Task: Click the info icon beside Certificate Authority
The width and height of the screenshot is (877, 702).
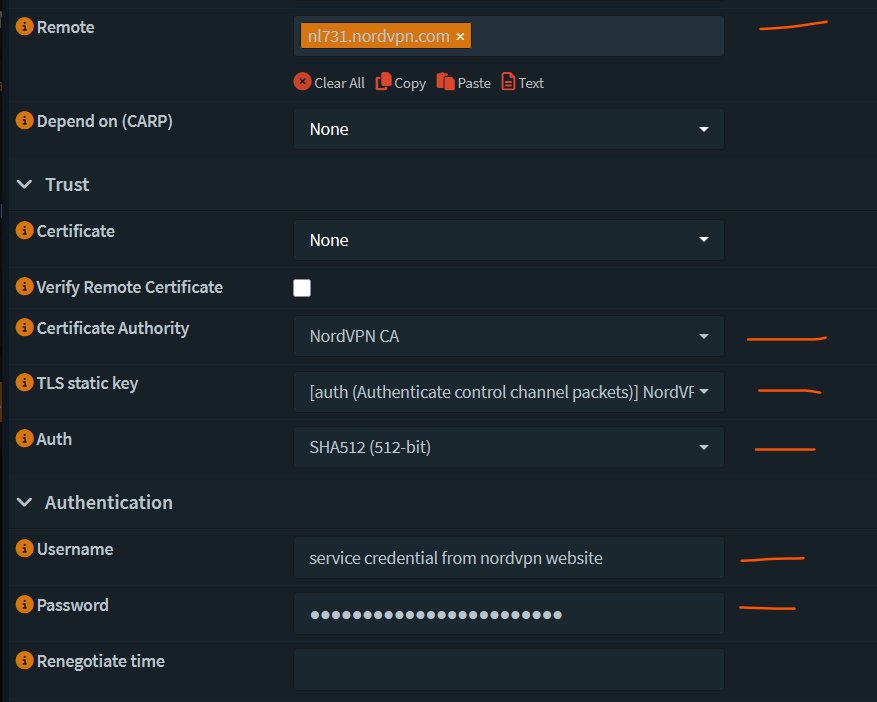Action: pos(25,328)
